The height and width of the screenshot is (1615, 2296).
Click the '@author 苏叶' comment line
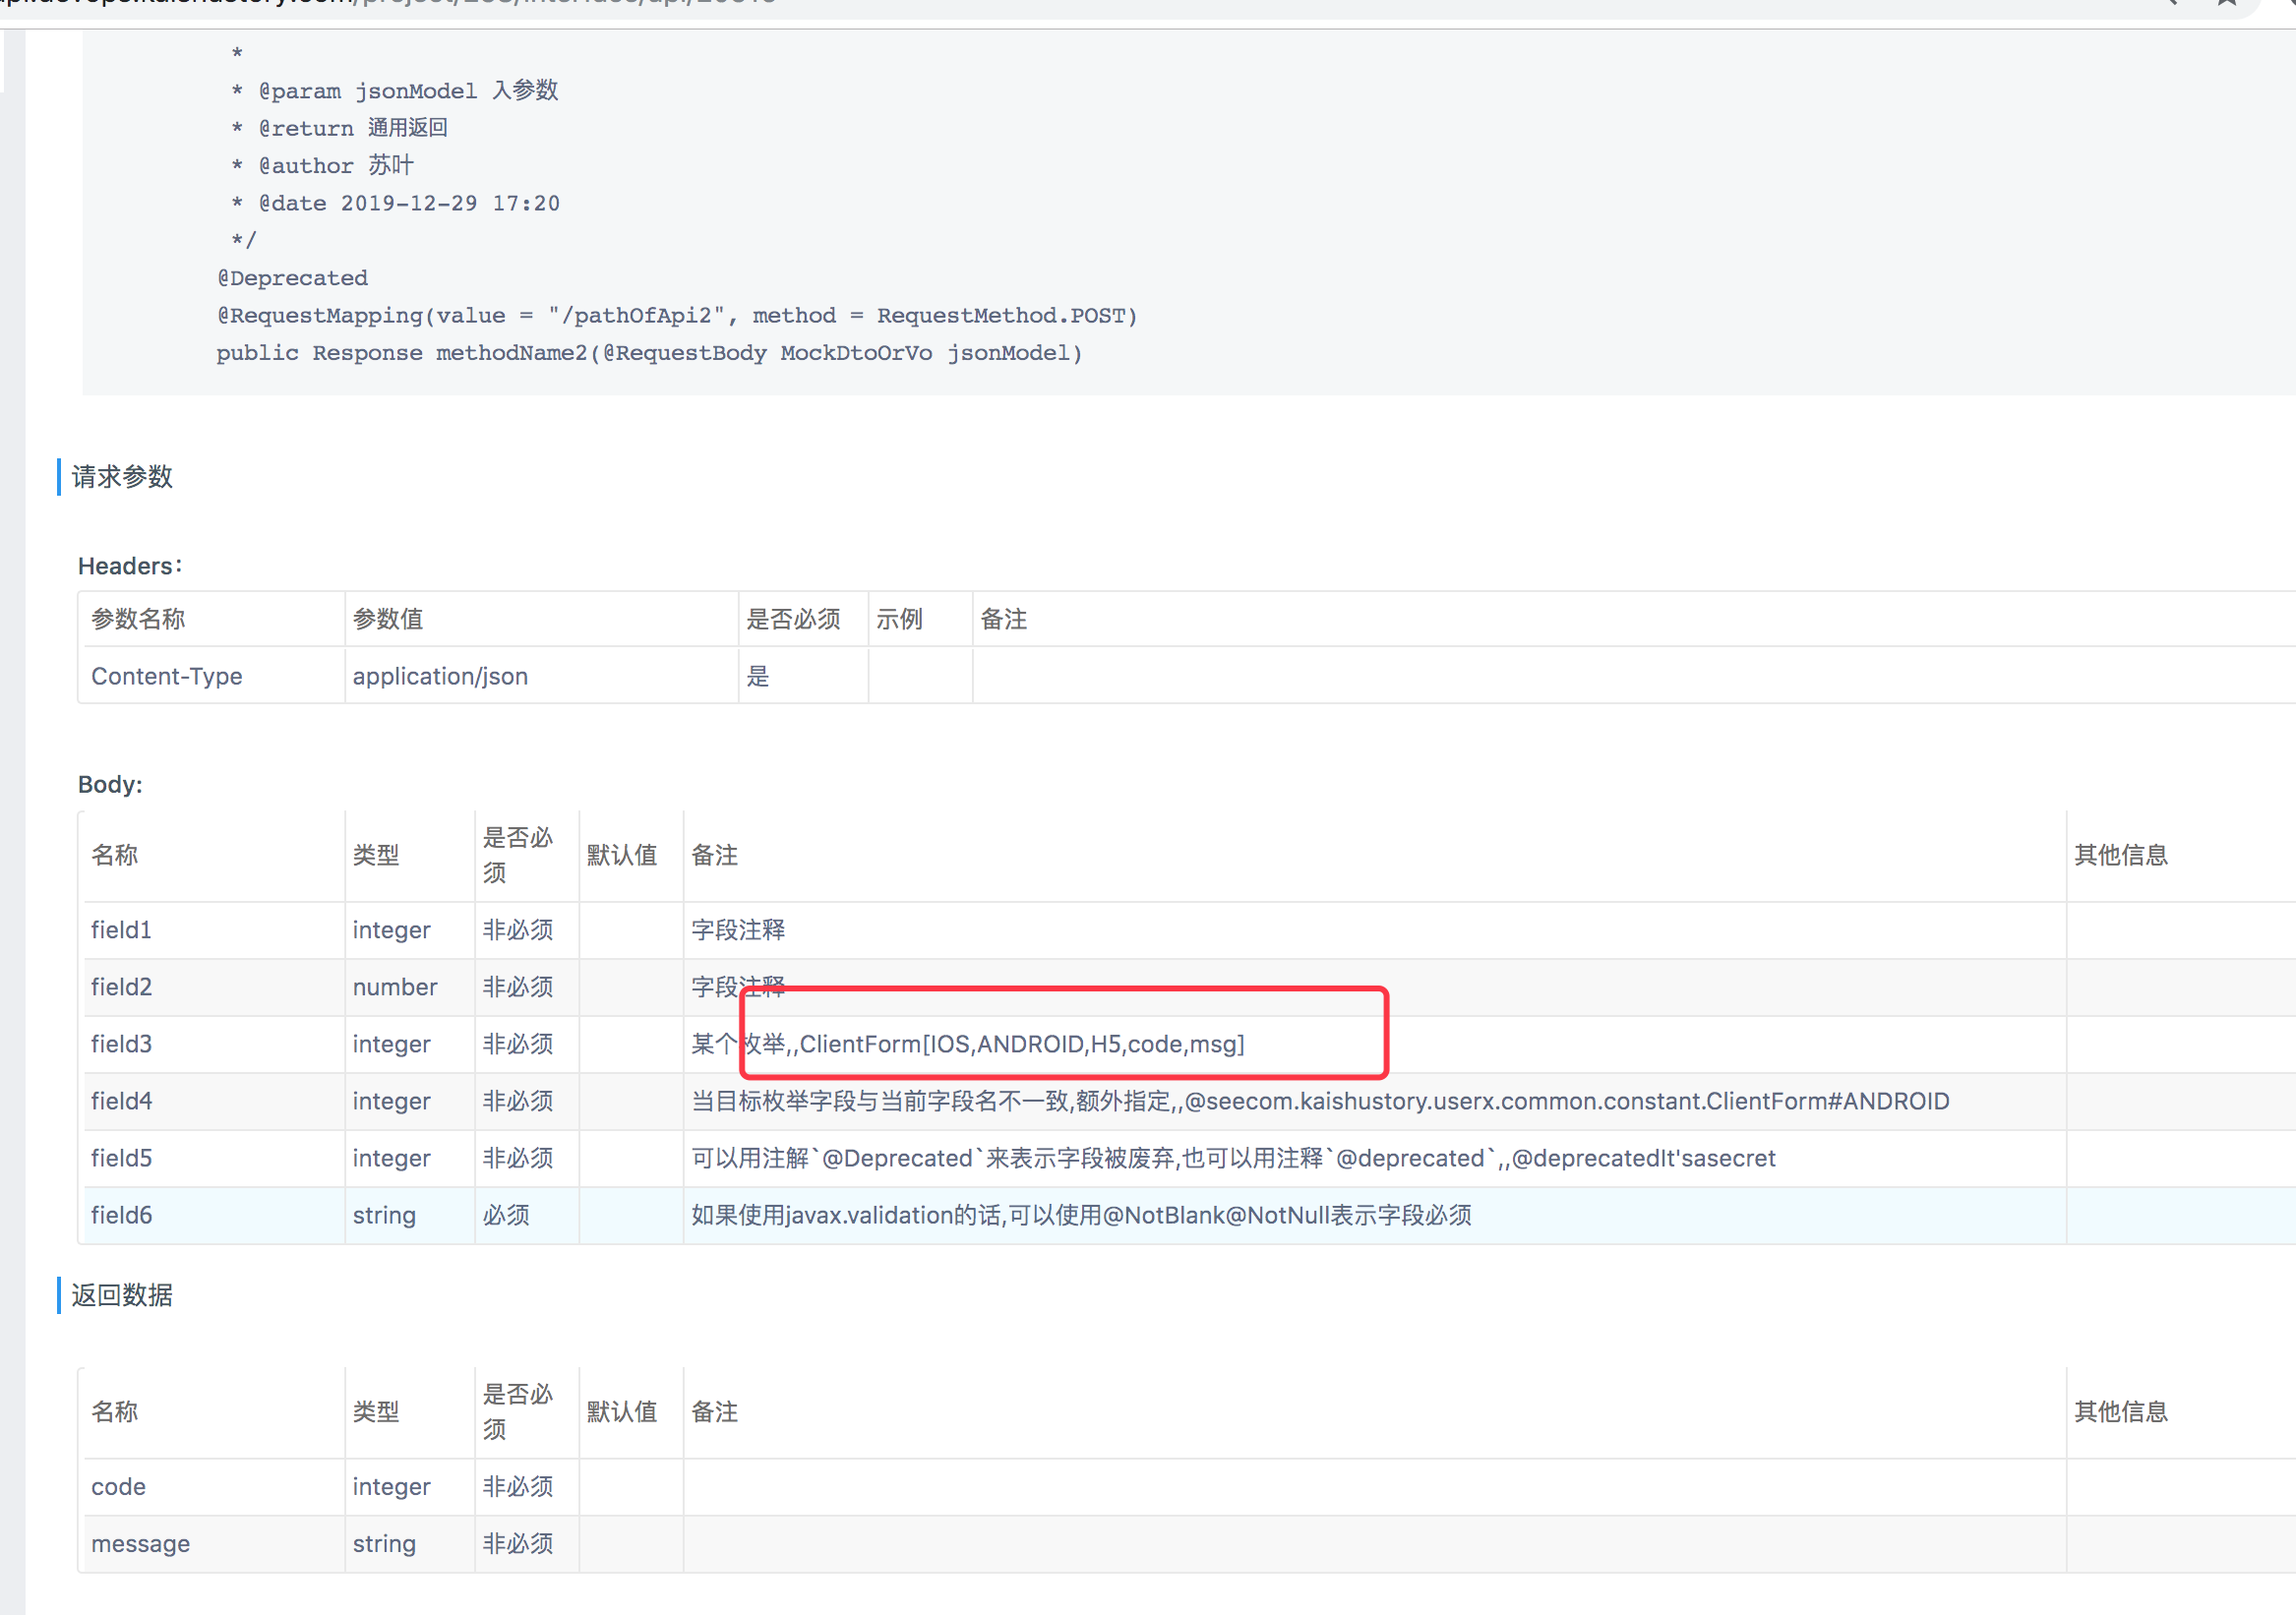(322, 165)
